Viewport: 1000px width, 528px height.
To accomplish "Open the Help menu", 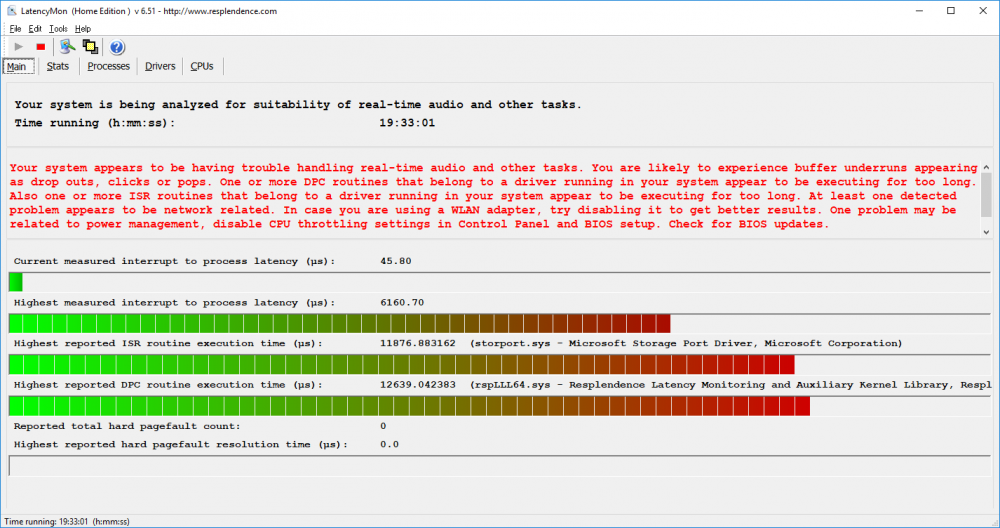I will [83, 29].
